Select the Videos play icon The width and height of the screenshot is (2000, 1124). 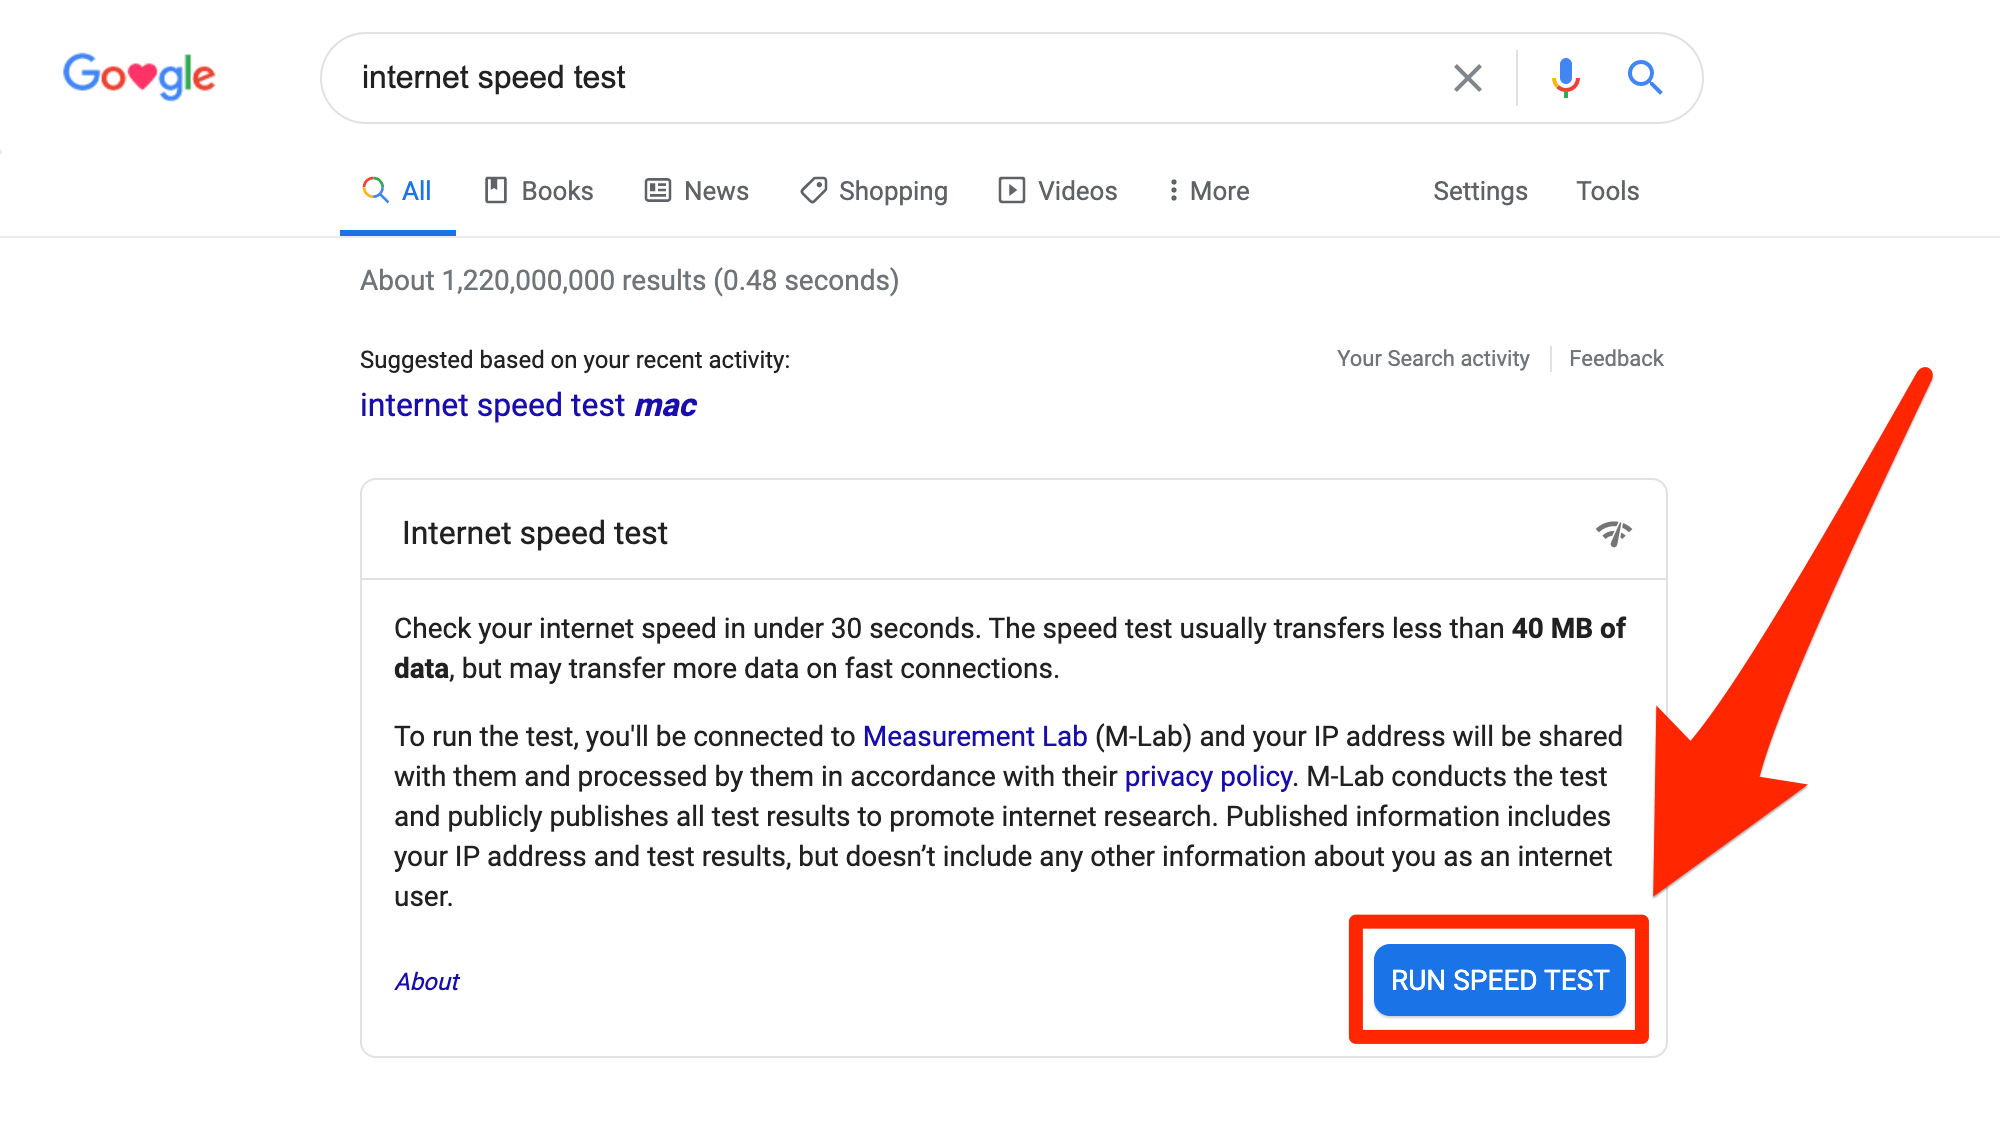[1011, 190]
